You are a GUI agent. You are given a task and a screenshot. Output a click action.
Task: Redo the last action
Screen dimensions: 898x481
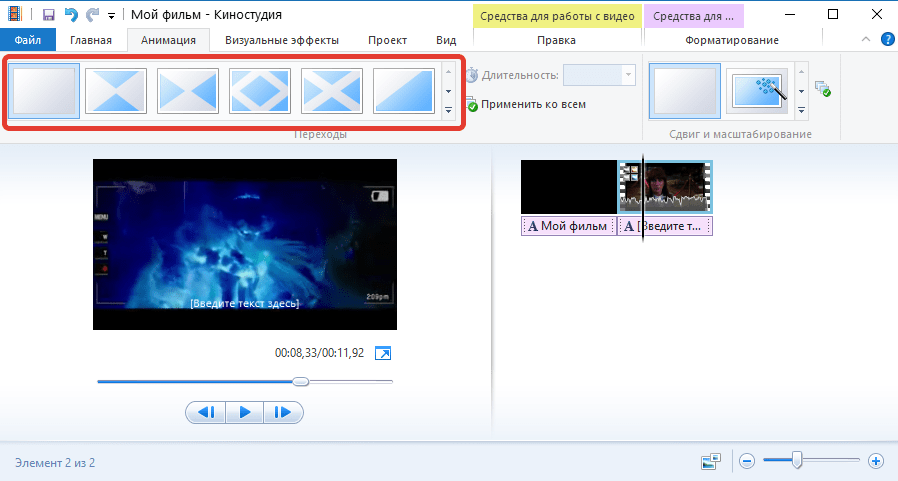point(92,15)
